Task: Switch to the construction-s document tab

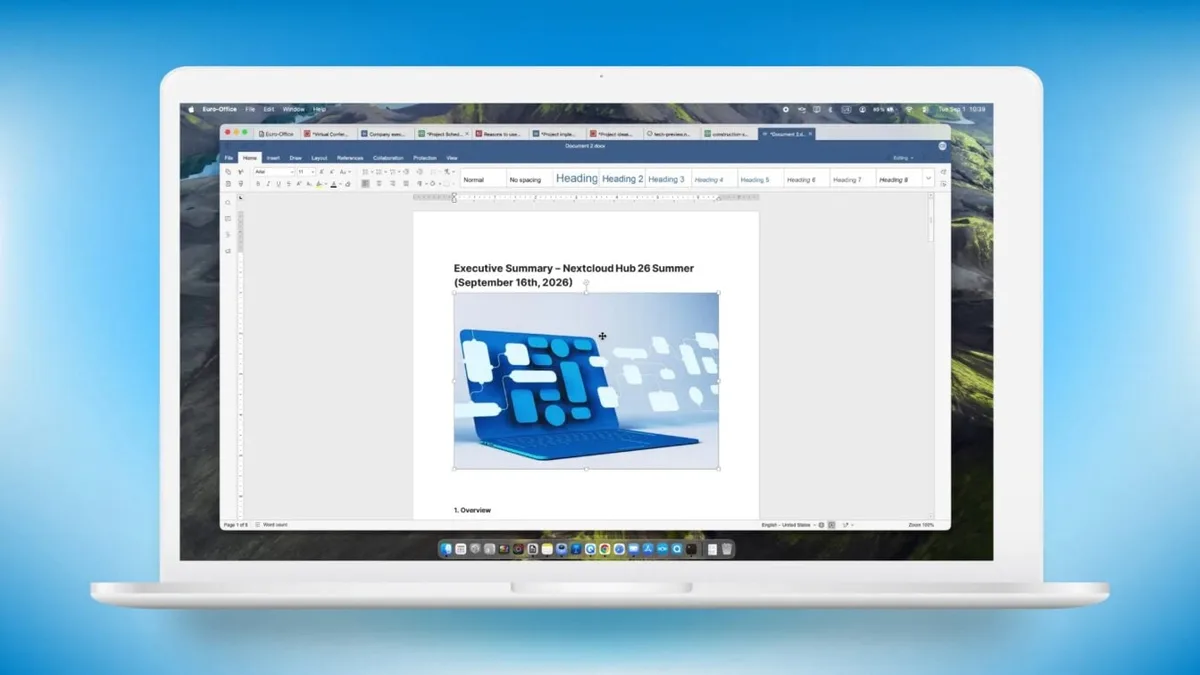Action: [728, 133]
